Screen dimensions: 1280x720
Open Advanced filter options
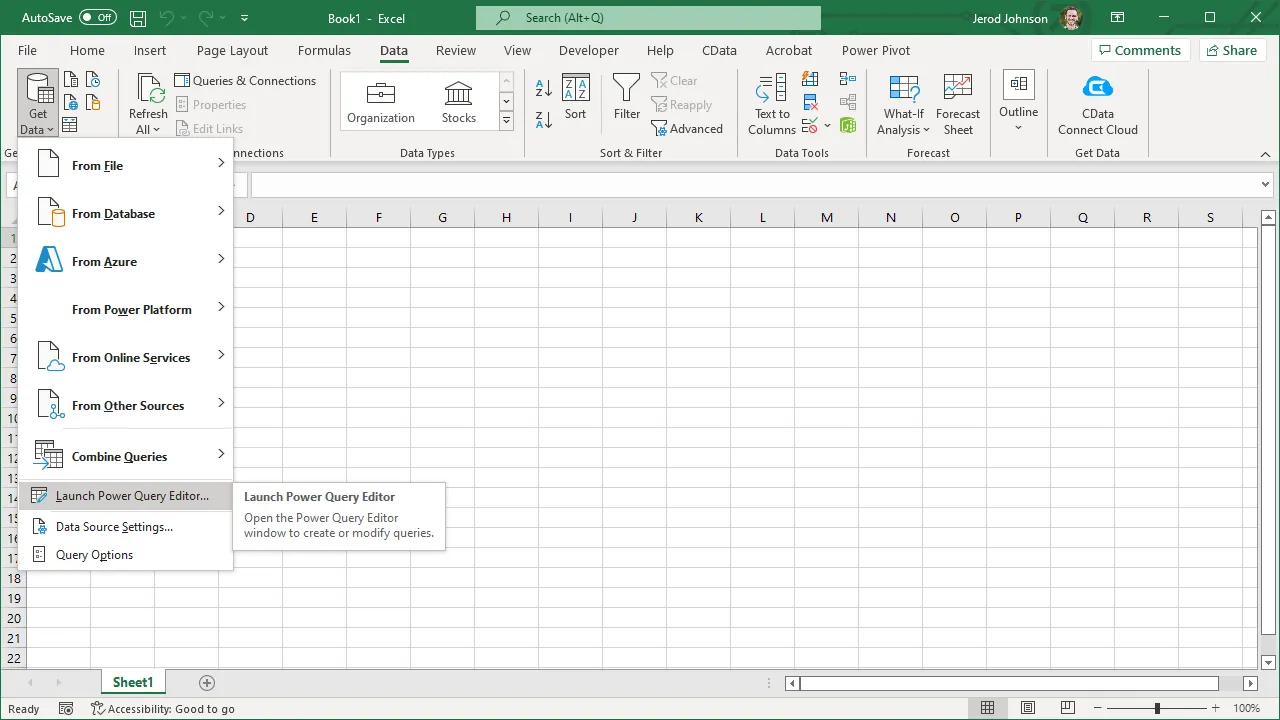point(687,129)
